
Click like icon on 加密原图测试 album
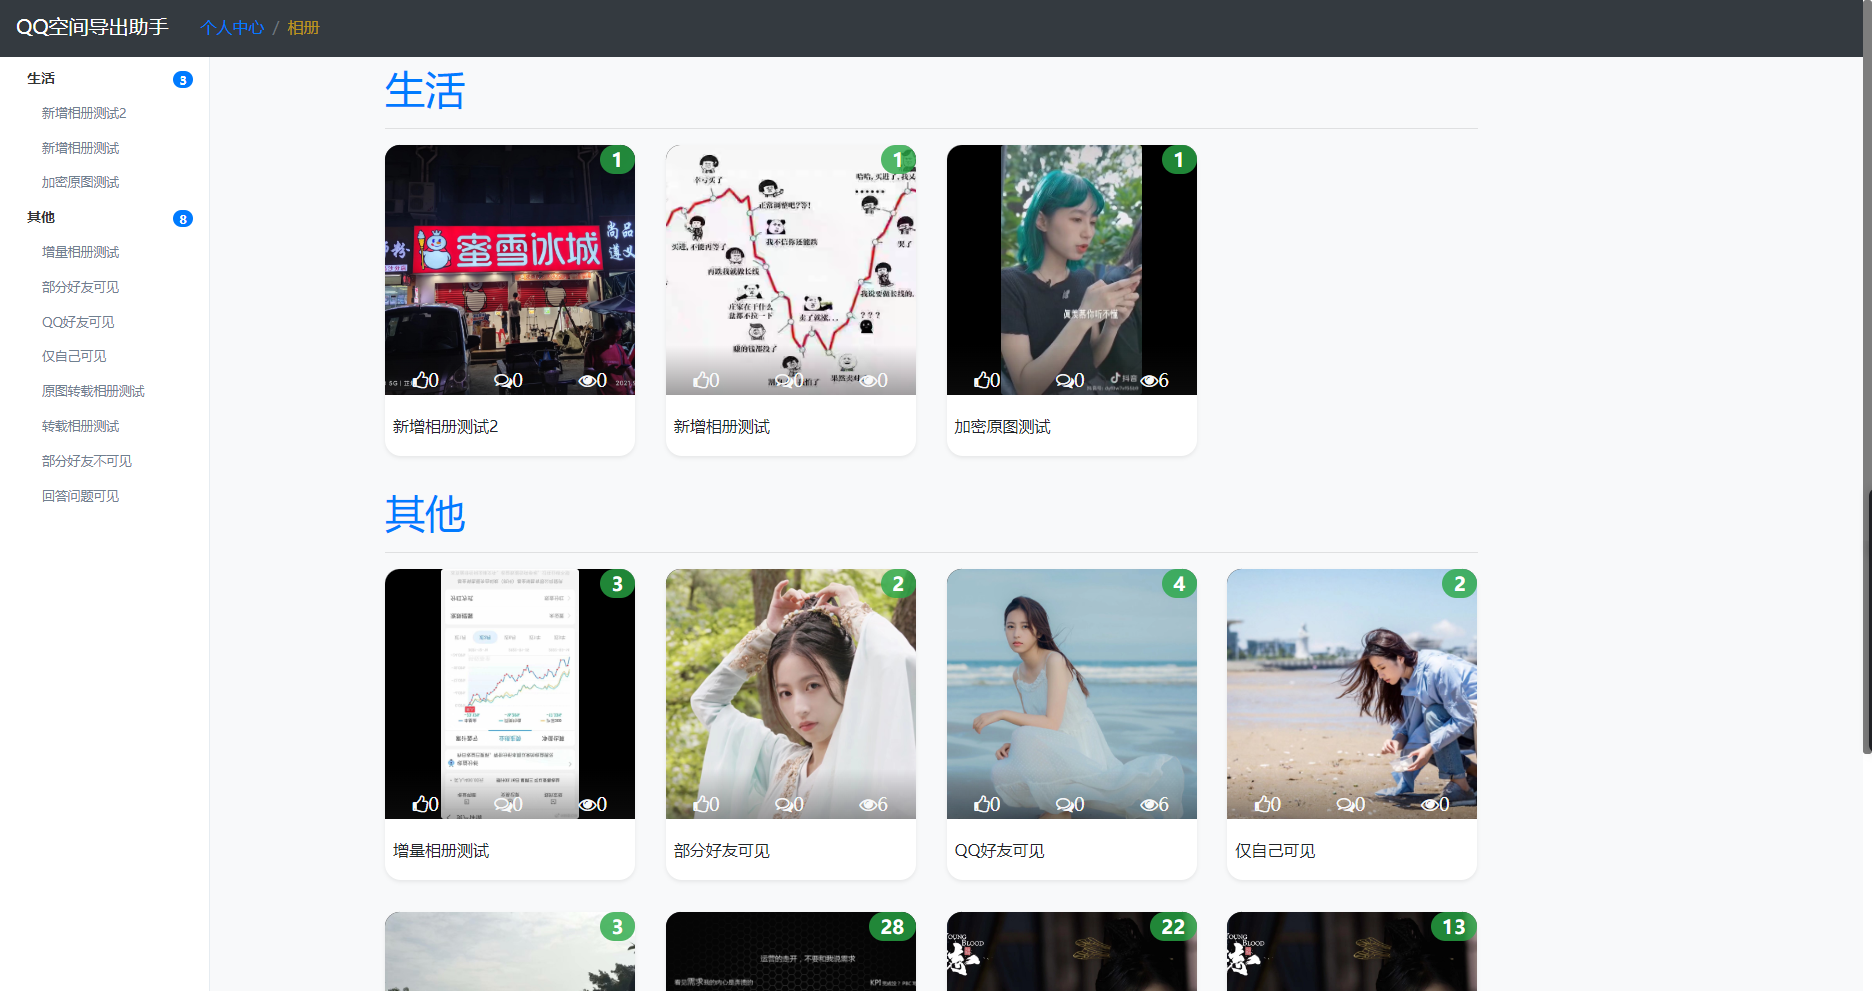pos(983,380)
